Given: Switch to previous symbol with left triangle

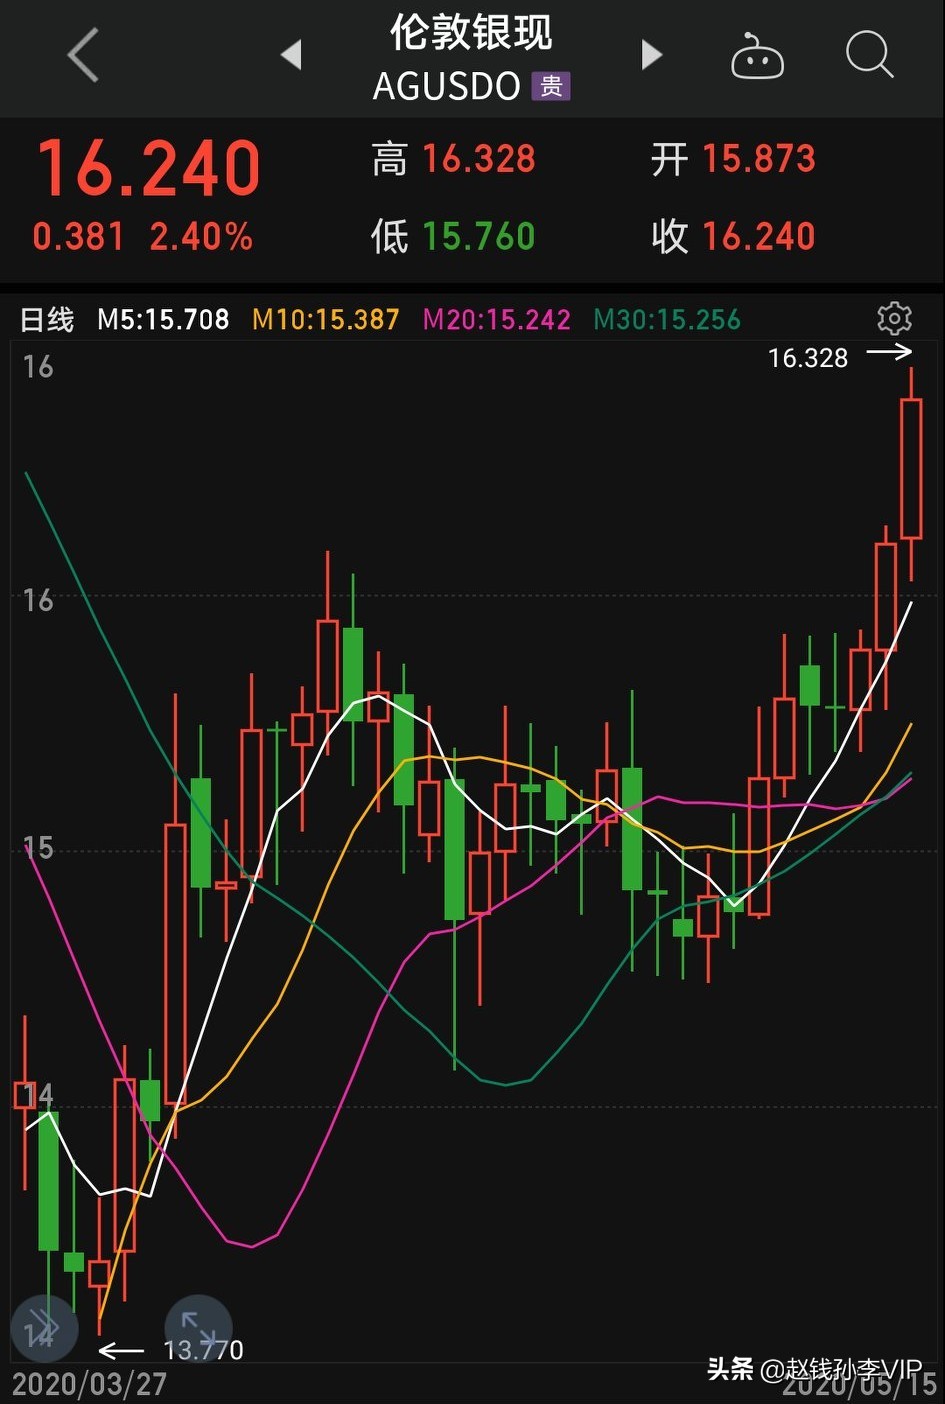Looking at the screenshot, I should tap(291, 55).
